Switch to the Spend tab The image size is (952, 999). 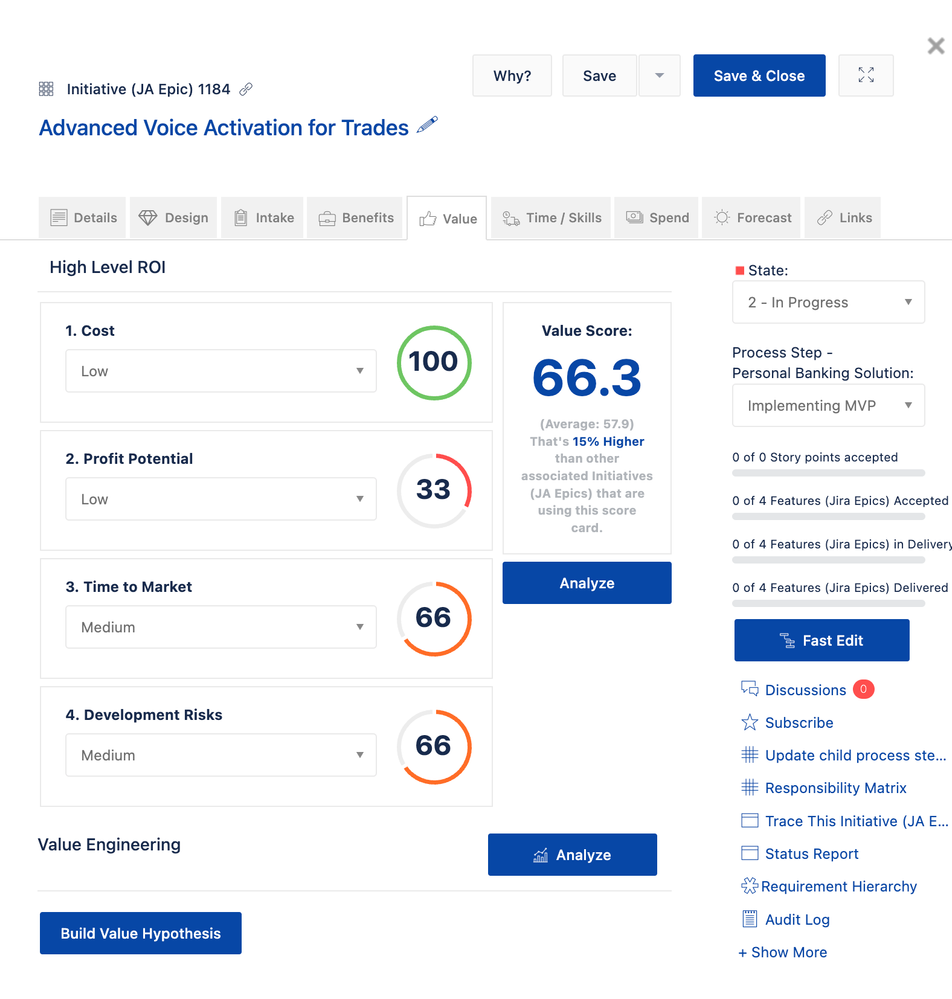[656, 218]
